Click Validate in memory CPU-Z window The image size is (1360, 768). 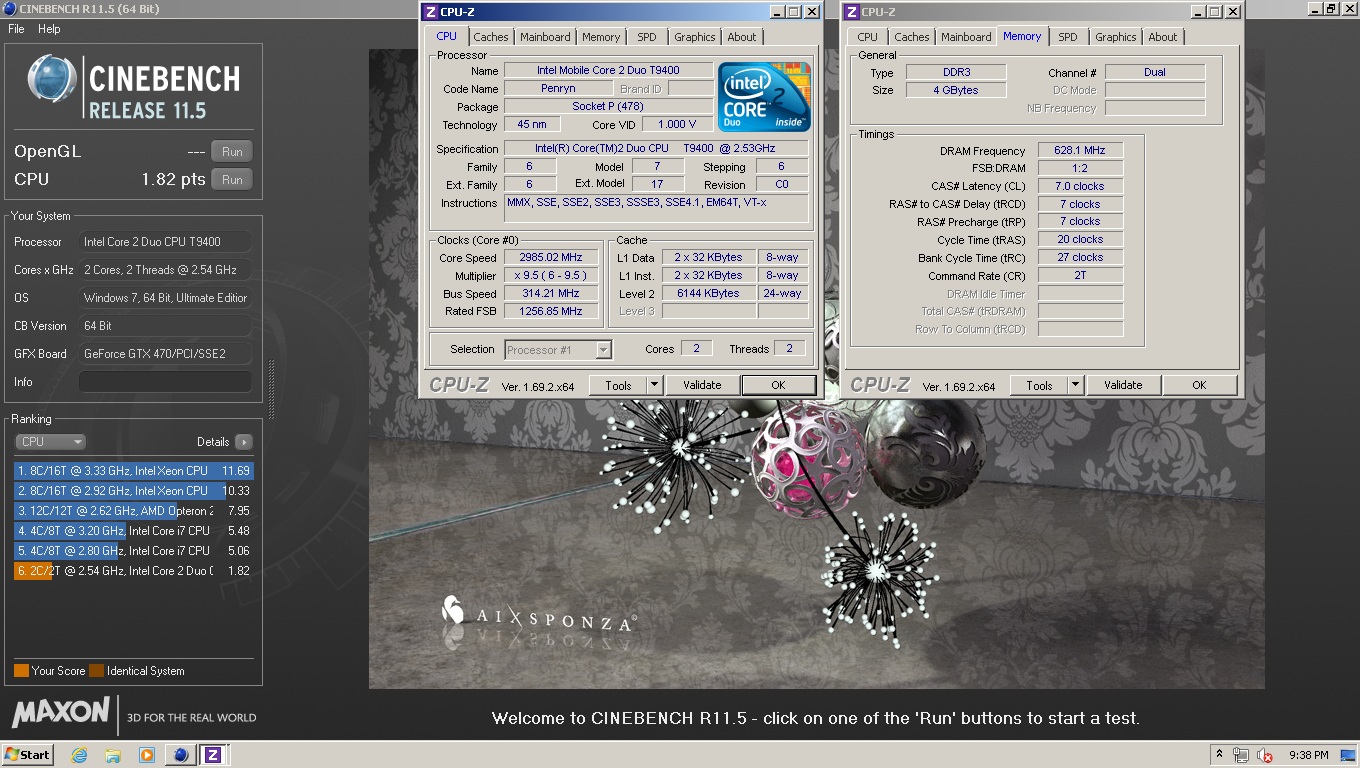click(1123, 385)
